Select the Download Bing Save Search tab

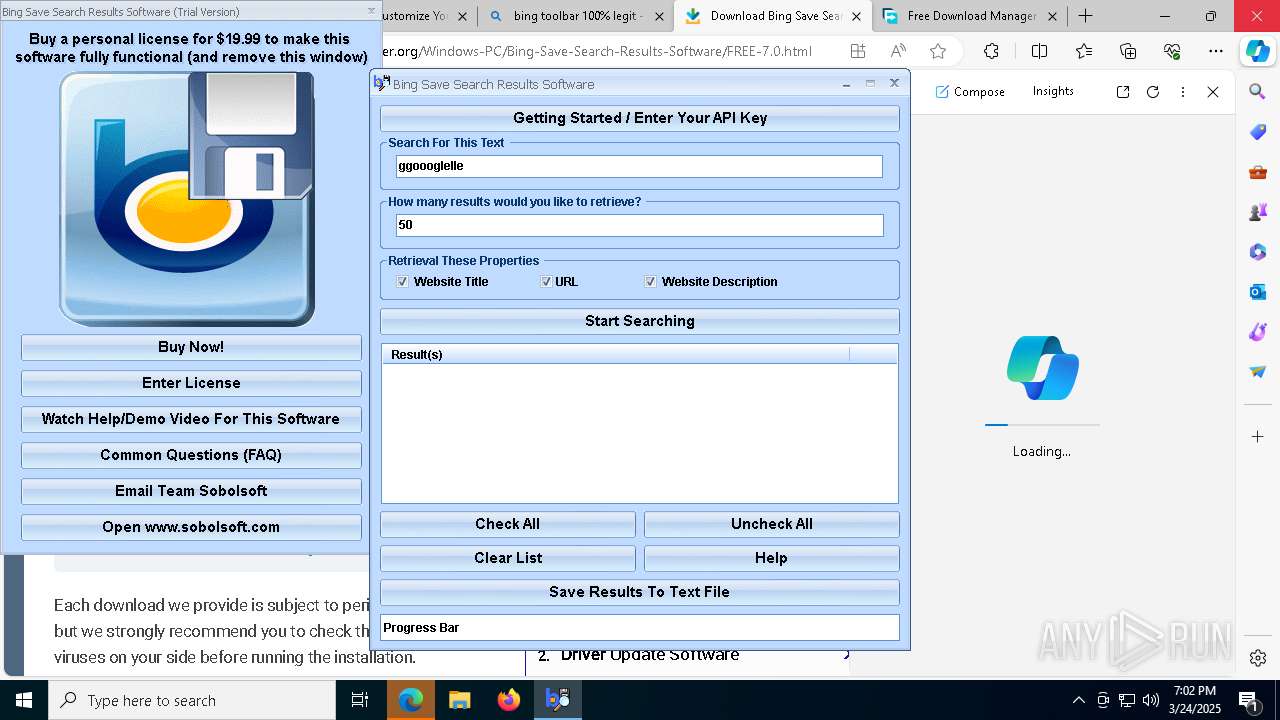(x=771, y=16)
